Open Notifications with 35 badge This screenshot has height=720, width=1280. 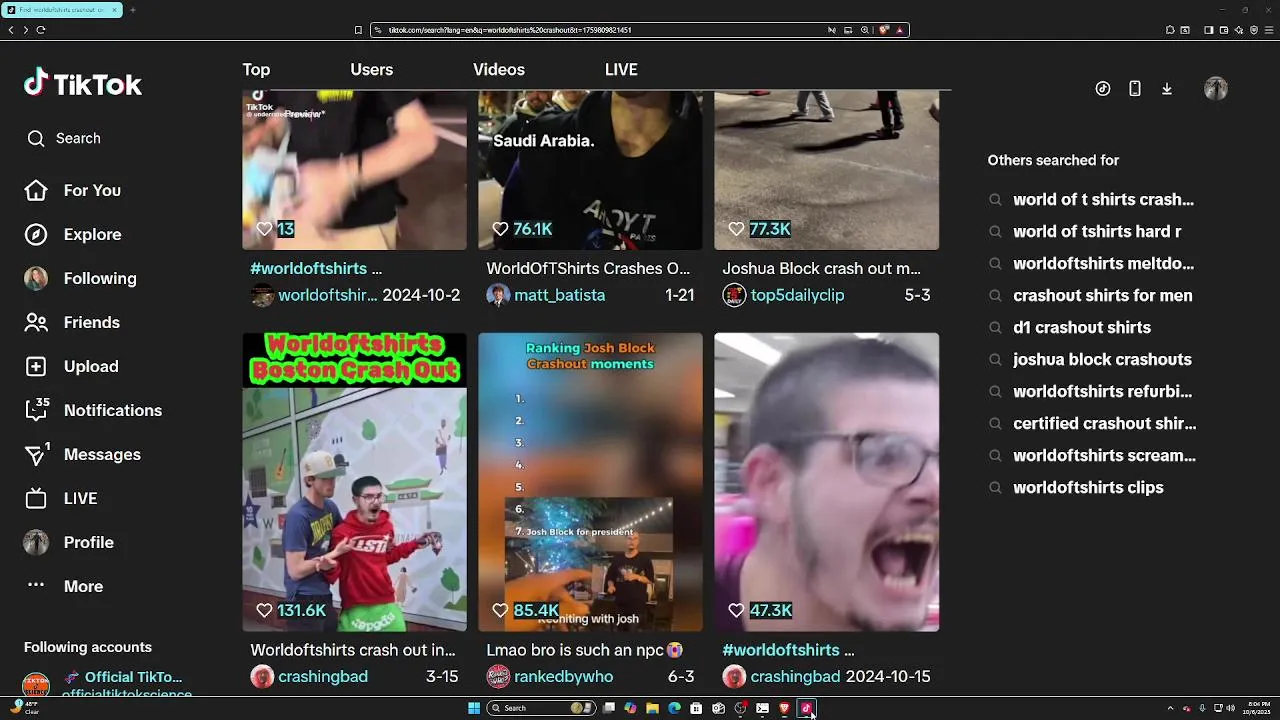(93, 410)
